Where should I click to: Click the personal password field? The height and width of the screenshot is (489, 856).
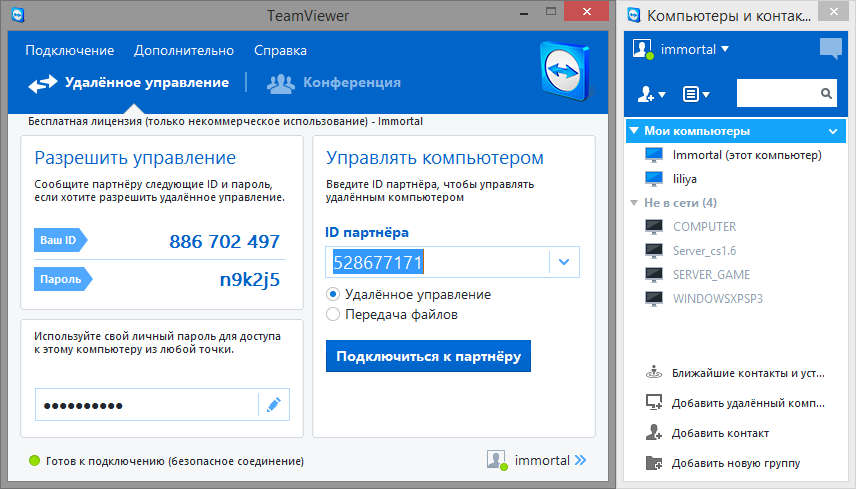pyautogui.click(x=146, y=405)
